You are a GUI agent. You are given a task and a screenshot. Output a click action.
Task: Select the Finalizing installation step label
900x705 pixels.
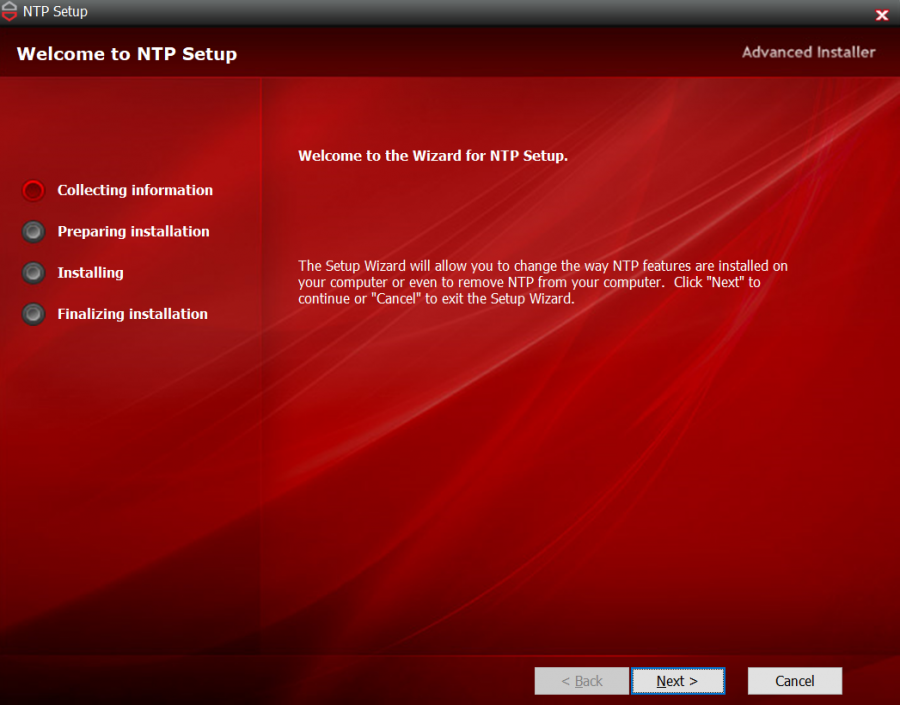[132, 313]
